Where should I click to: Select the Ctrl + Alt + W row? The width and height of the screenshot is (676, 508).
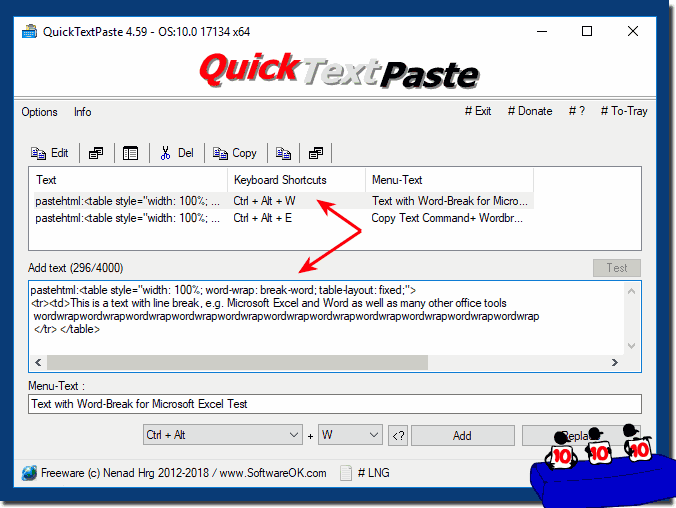click(283, 201)
